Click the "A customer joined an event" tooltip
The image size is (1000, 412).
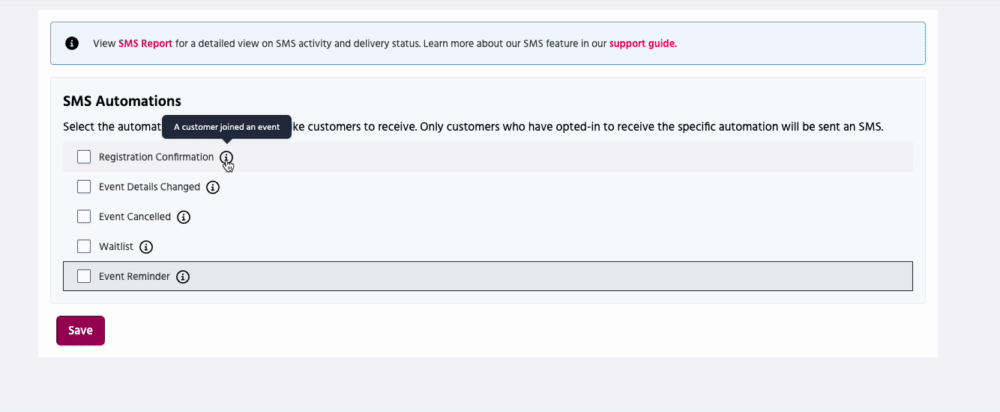coord(227,127)
